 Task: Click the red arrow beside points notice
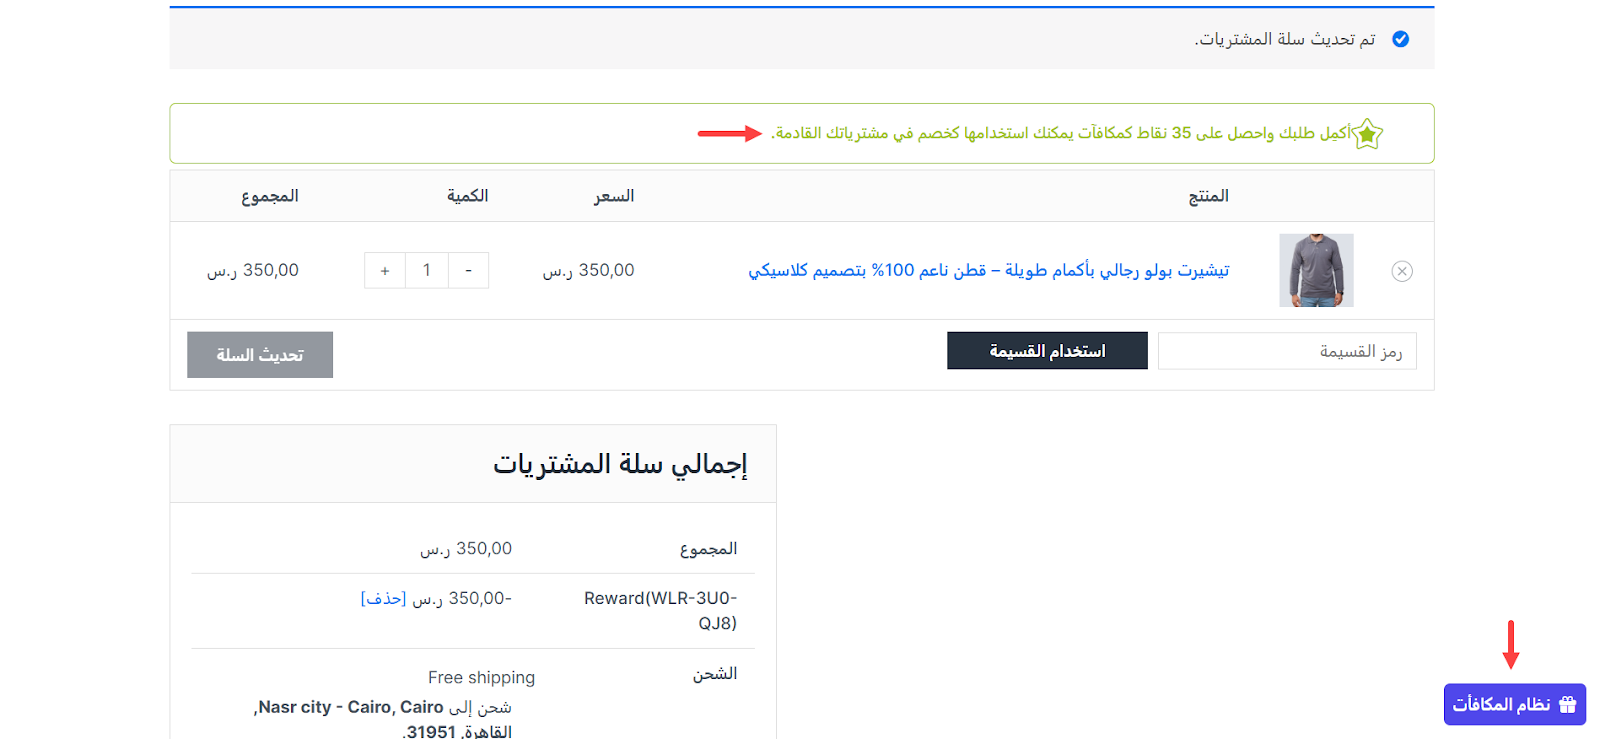(729, 134)
